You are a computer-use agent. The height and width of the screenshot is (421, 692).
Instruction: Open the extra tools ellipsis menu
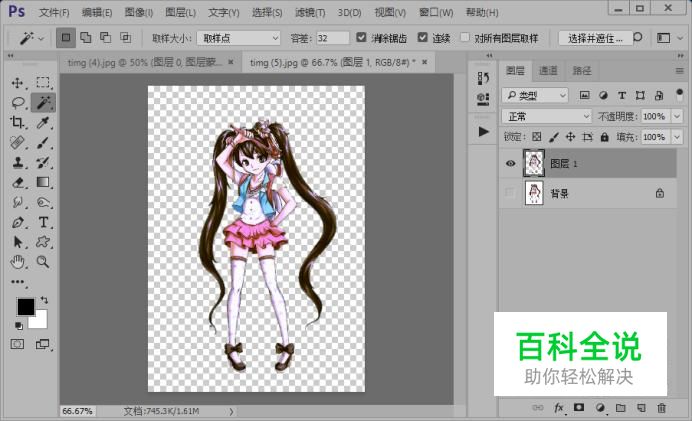(x=18, y=282)
